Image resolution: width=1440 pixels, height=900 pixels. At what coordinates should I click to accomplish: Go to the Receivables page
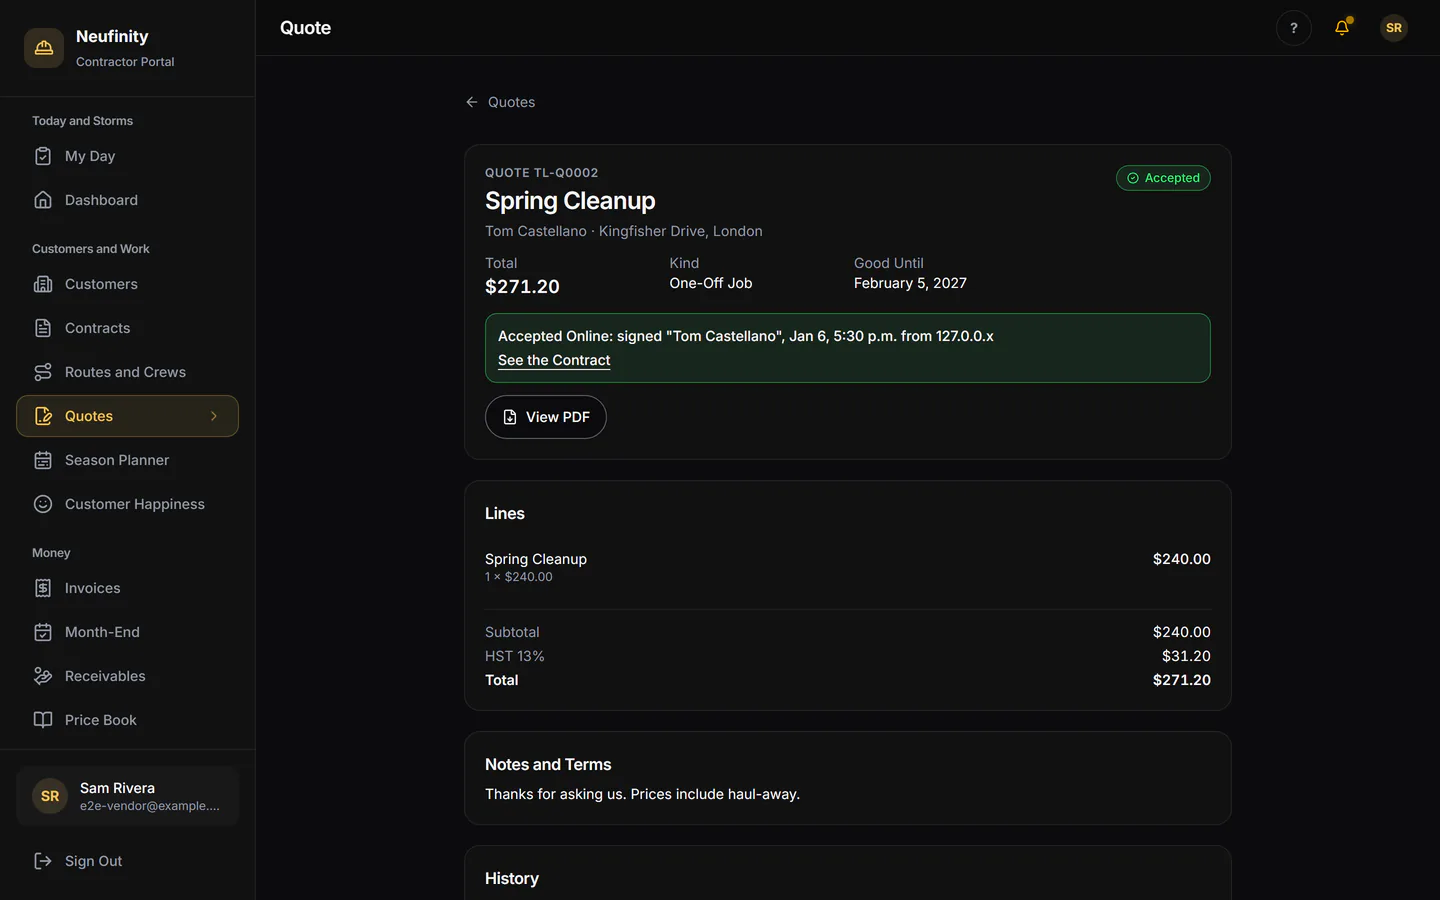(127, 676)
